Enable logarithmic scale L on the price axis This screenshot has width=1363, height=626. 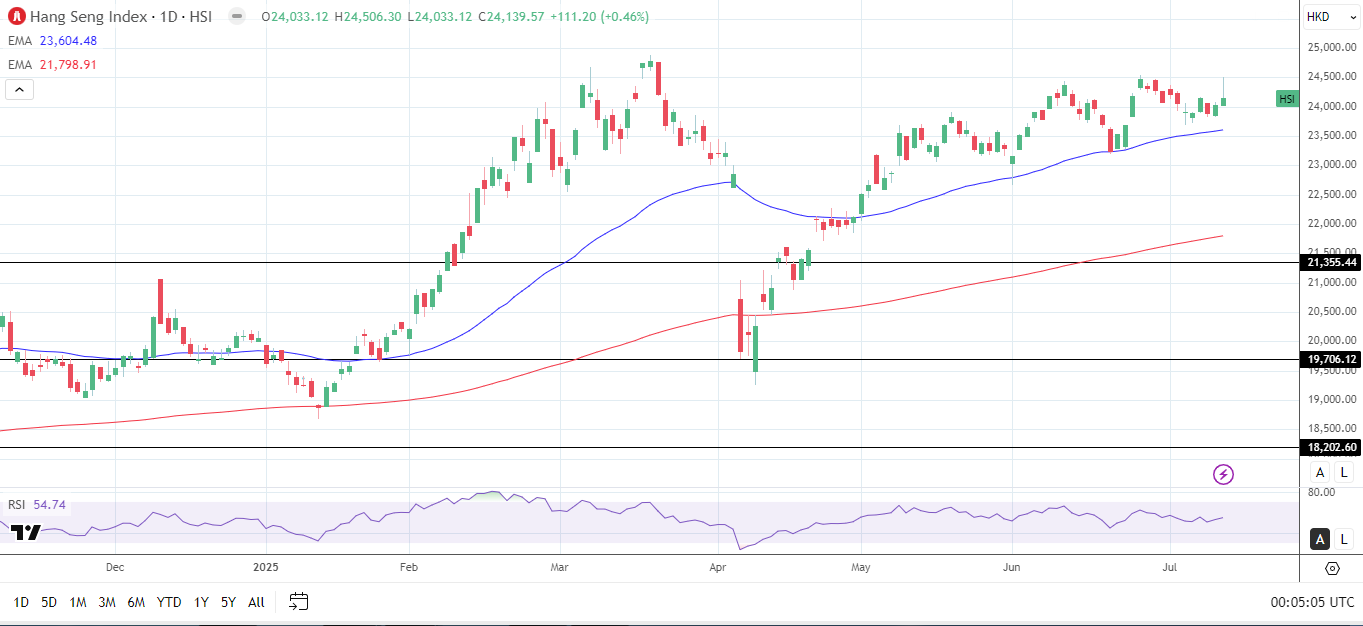point(1344,472)
